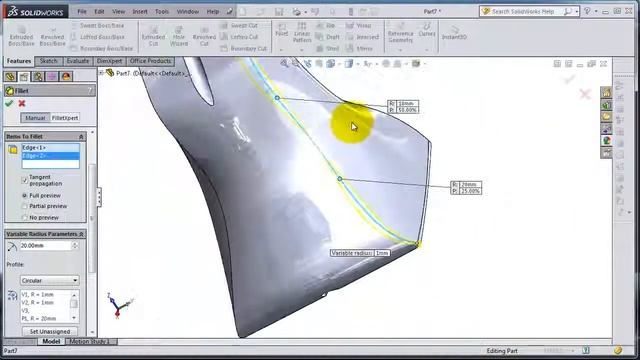The width and height of the screenshot is (640, 360).
Task: Click the Linear Pattern tool
Action: [x=302, y=33]
